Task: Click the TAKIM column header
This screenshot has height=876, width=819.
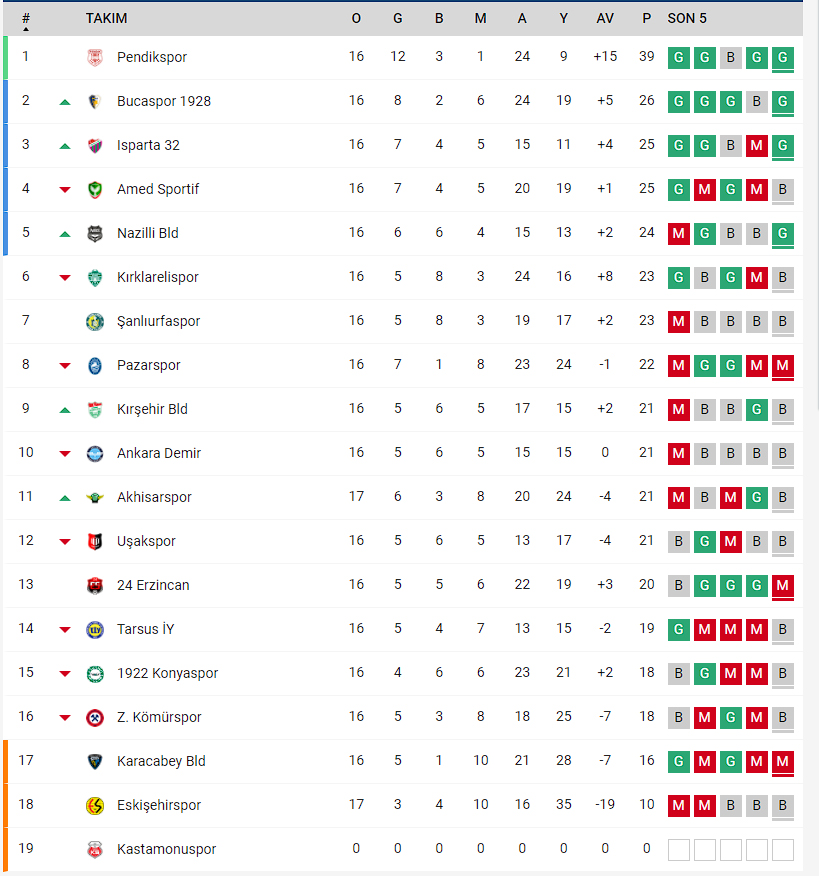Action: coord(107,18)
